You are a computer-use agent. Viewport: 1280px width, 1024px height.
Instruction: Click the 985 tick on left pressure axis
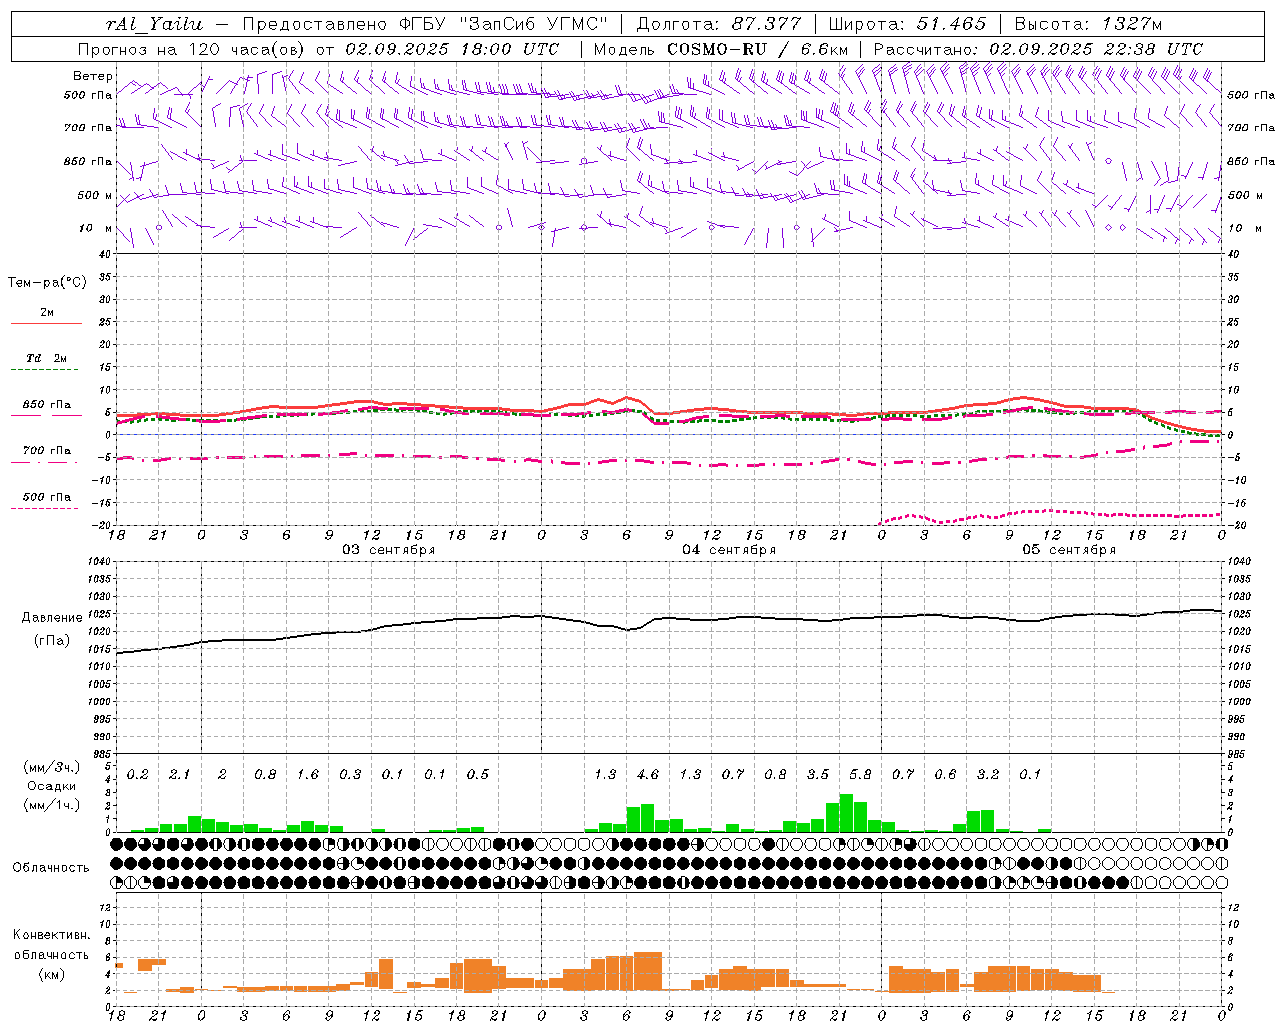point(100,754)
